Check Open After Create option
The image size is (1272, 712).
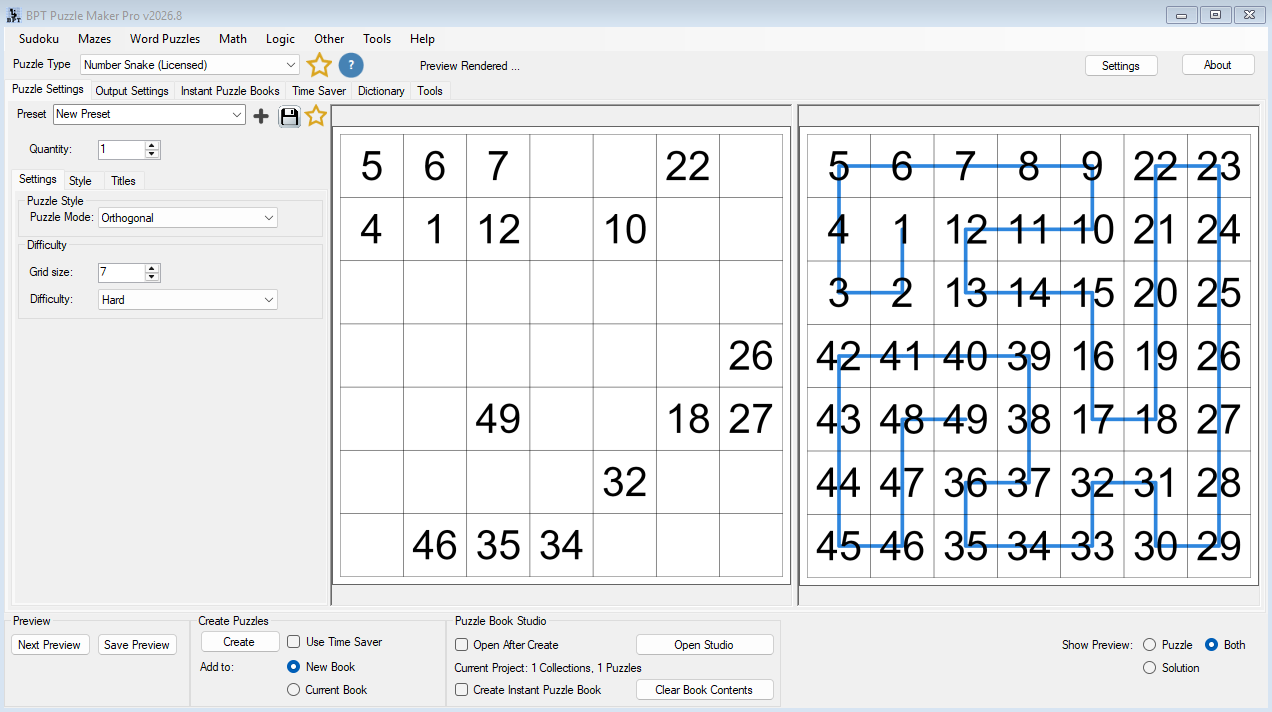pos(461,645)
